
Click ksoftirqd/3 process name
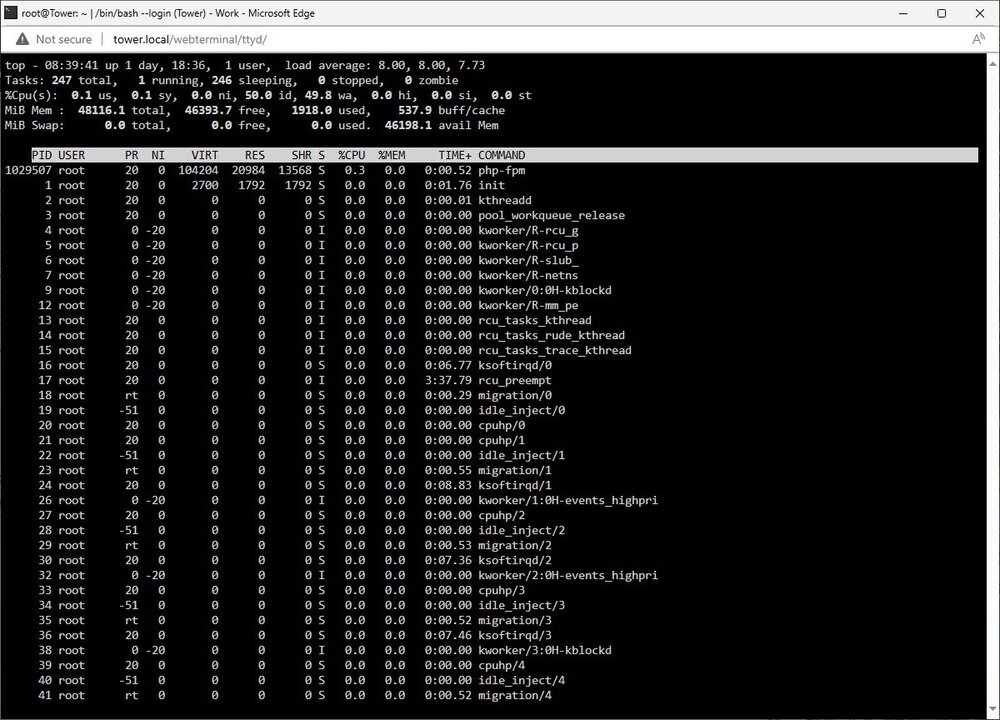(x=515, y=635)
